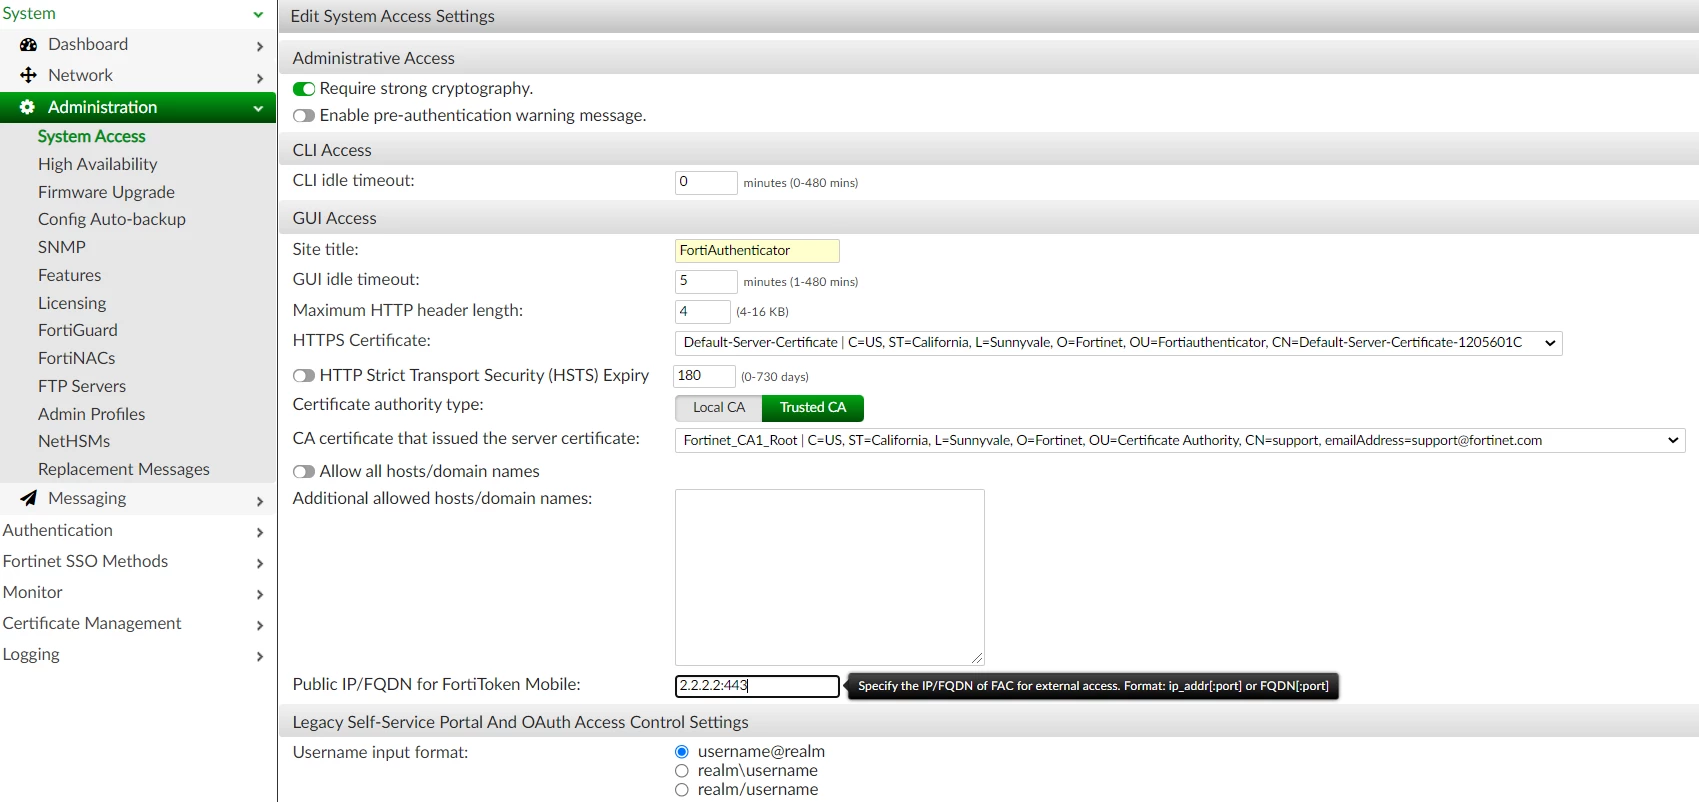This screenshot has height=802, width=1699.
Task: Expand the Dashboard submenu arrow
Action: click(x=260, y=46)
